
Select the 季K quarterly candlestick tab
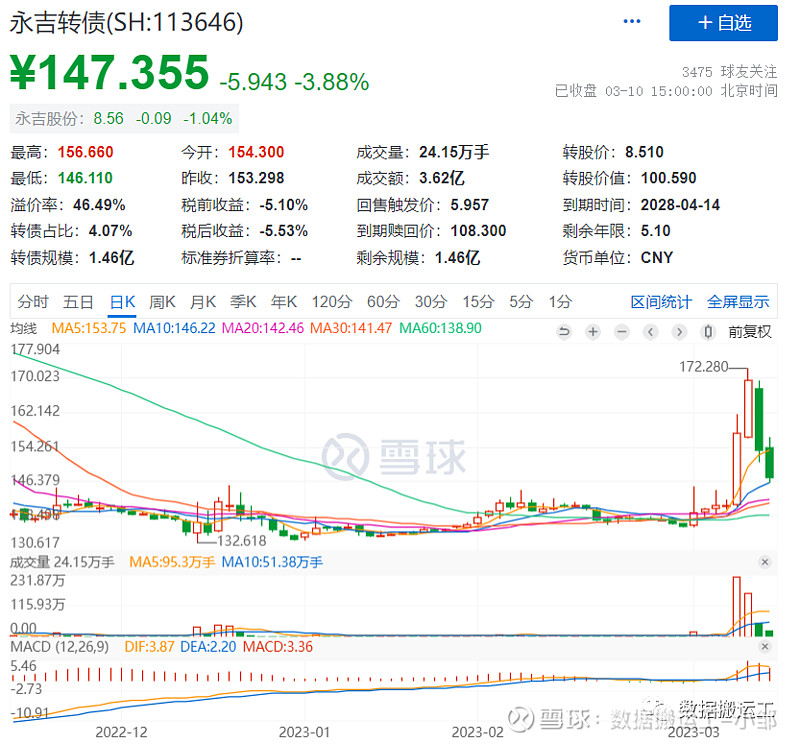243,302
